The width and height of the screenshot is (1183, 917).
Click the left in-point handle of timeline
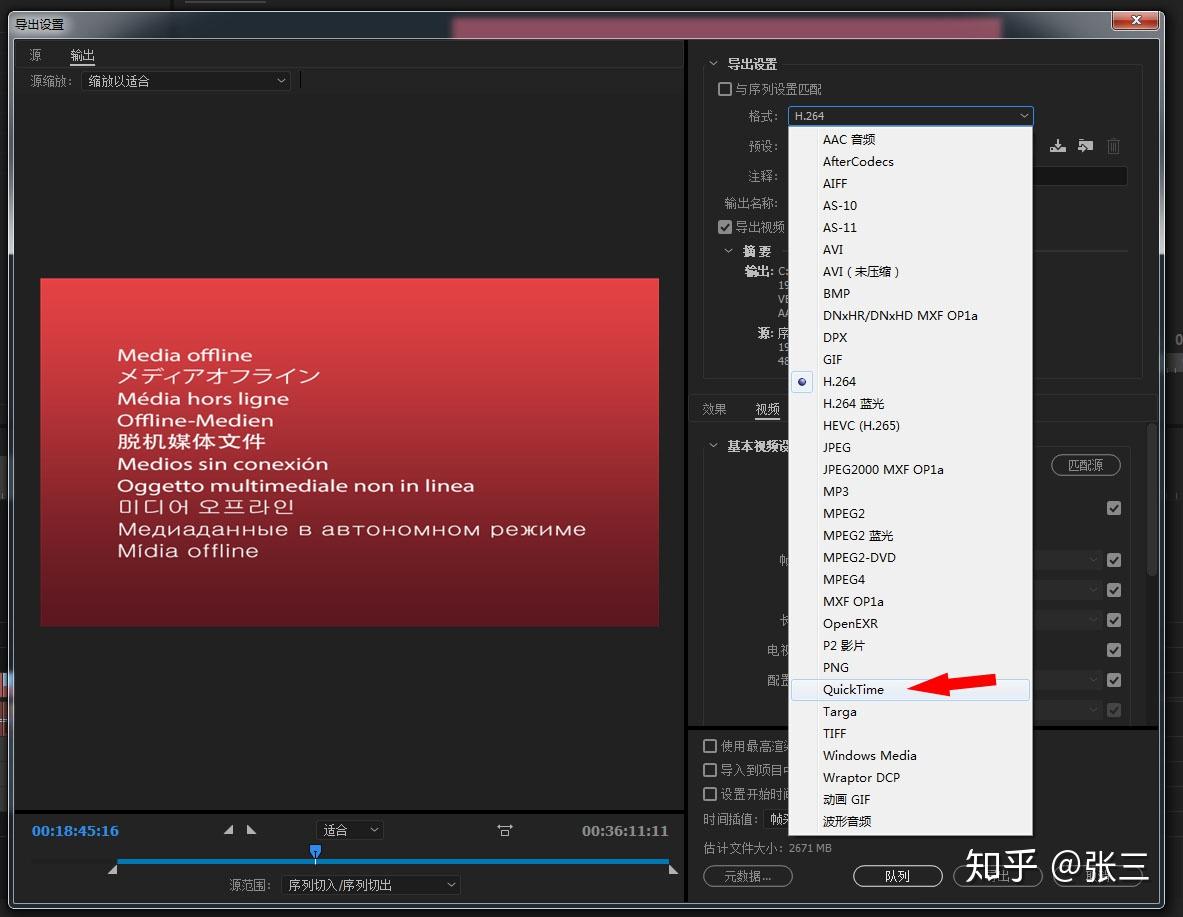[x=112, y=869]
